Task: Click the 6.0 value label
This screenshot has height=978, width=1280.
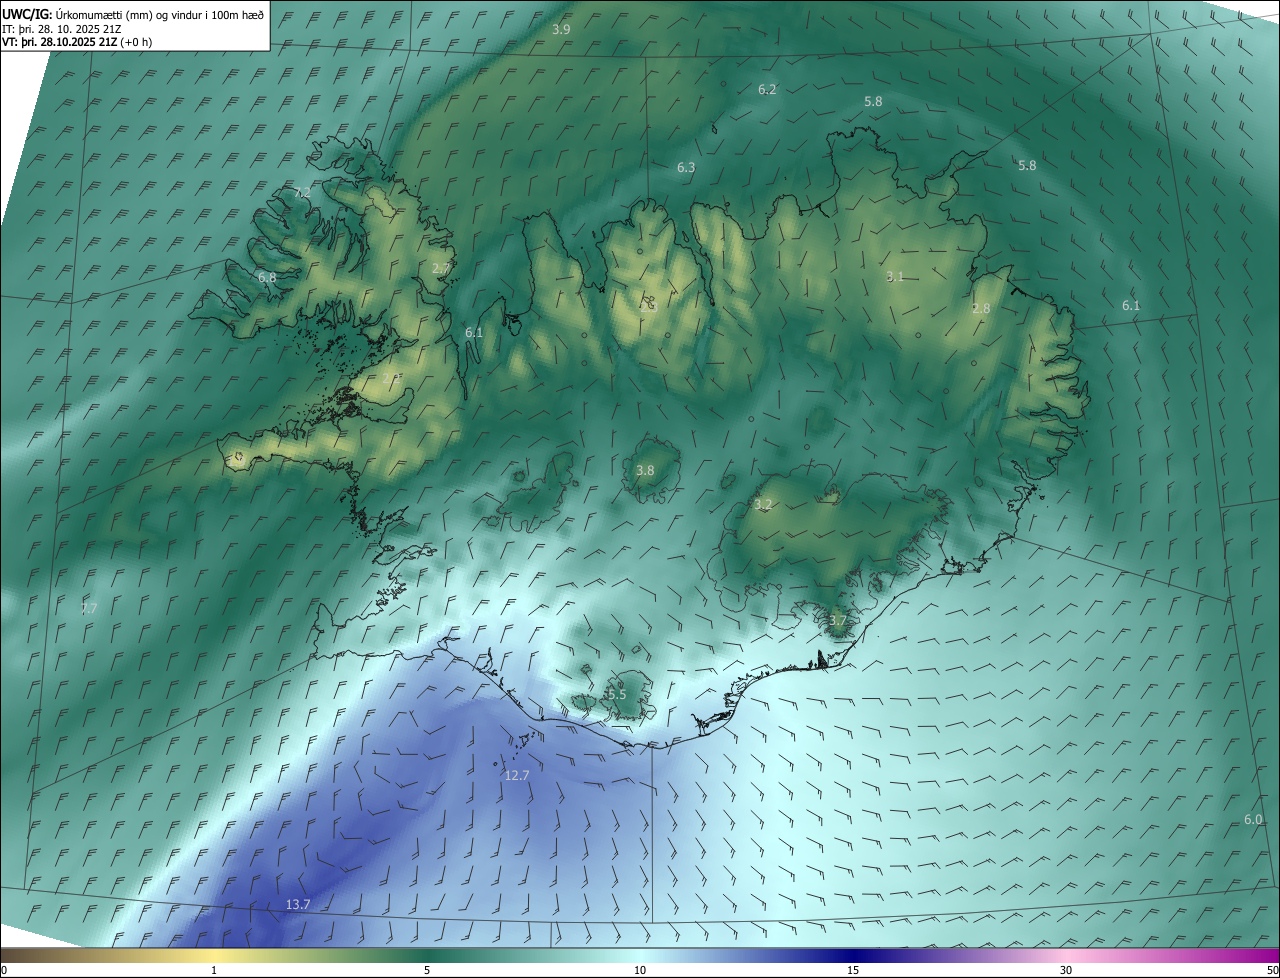Action: point(1253,820)
